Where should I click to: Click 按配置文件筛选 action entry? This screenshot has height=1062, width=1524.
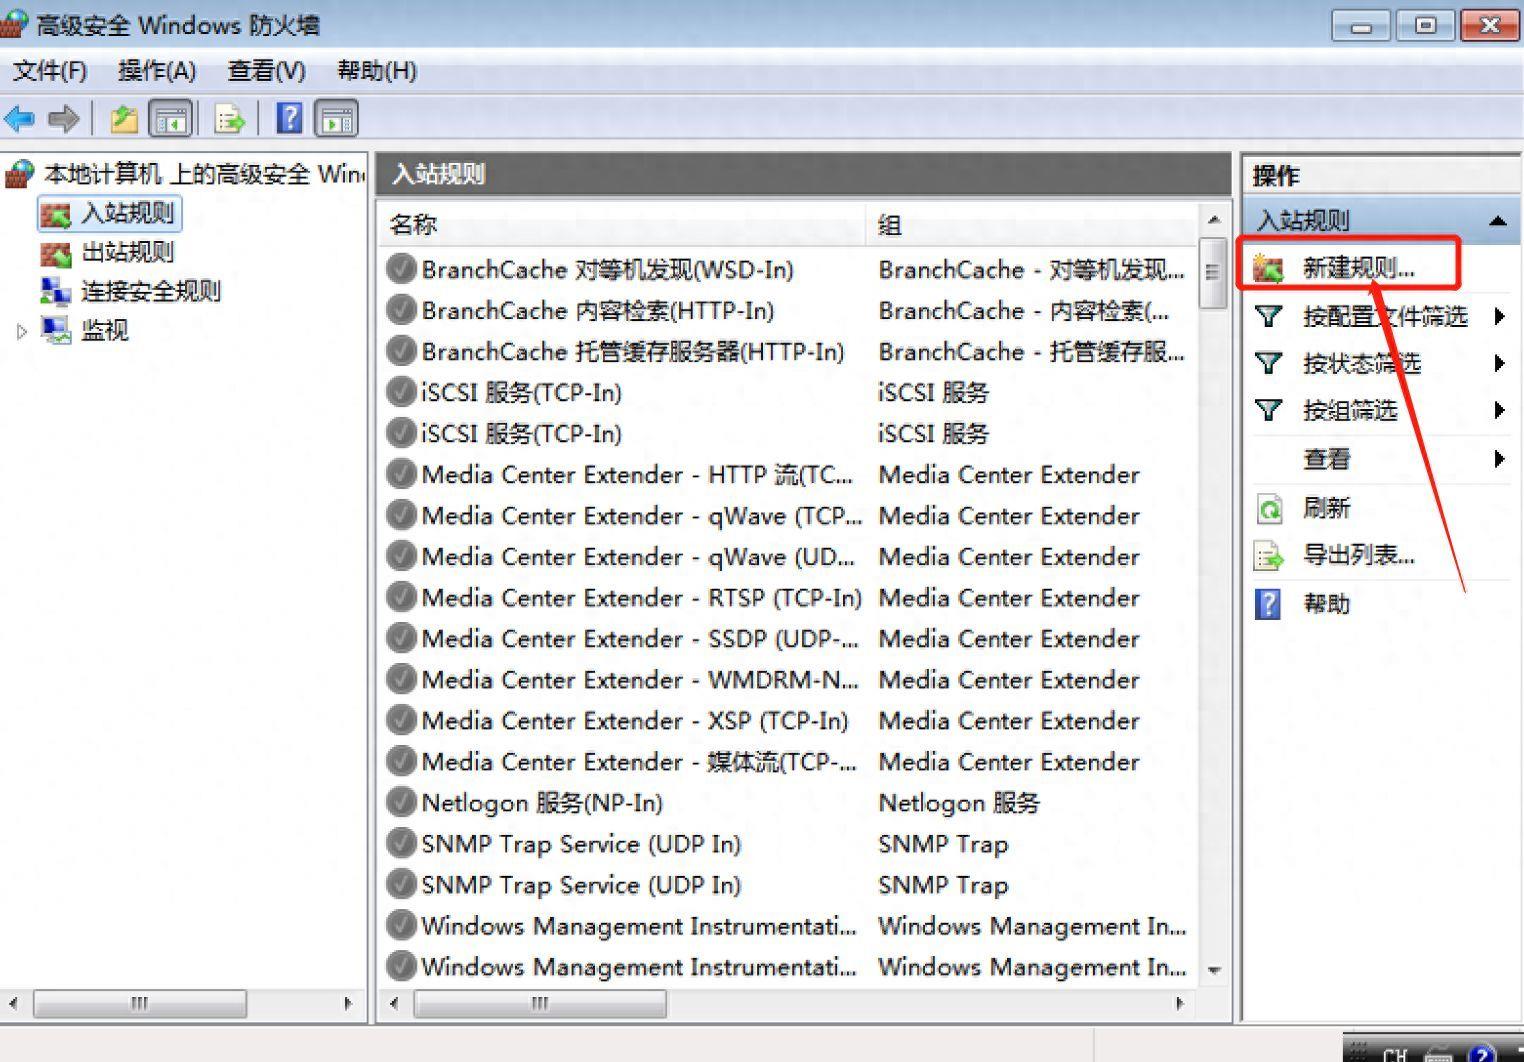(x=1385, y=317)
